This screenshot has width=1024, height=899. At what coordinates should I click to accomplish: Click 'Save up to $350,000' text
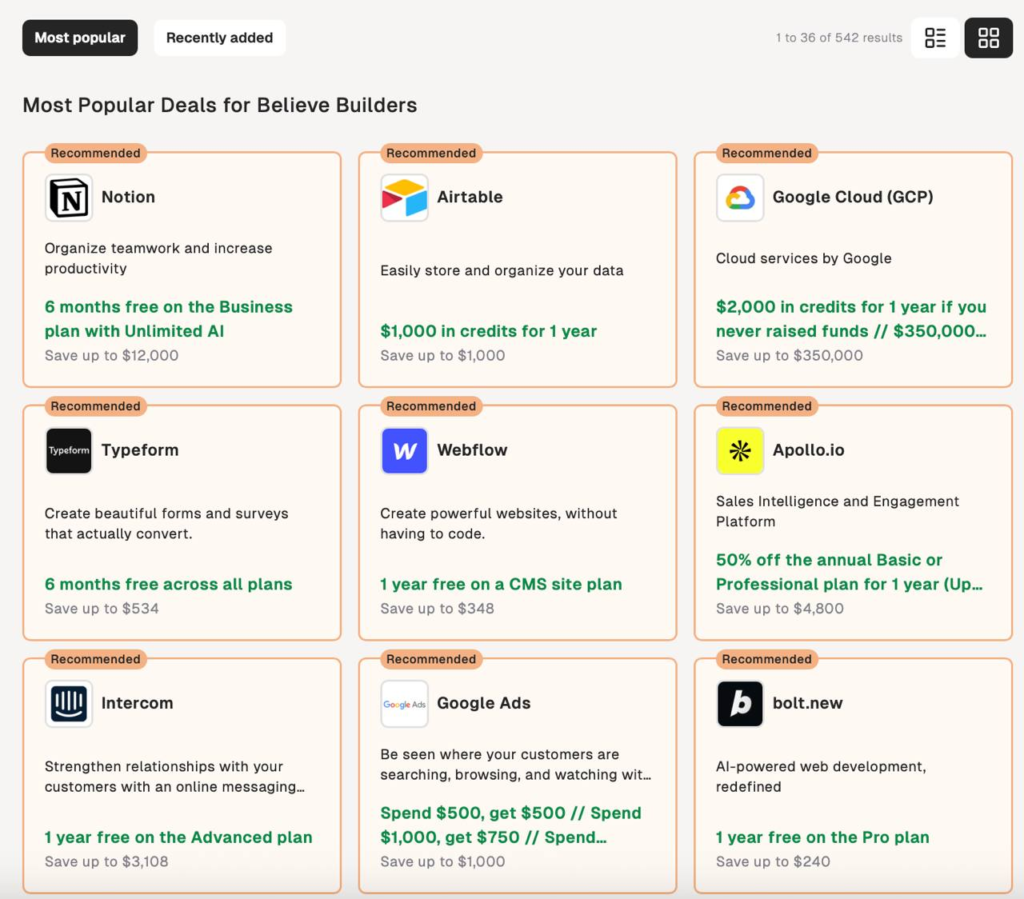(x=790, y=356)
